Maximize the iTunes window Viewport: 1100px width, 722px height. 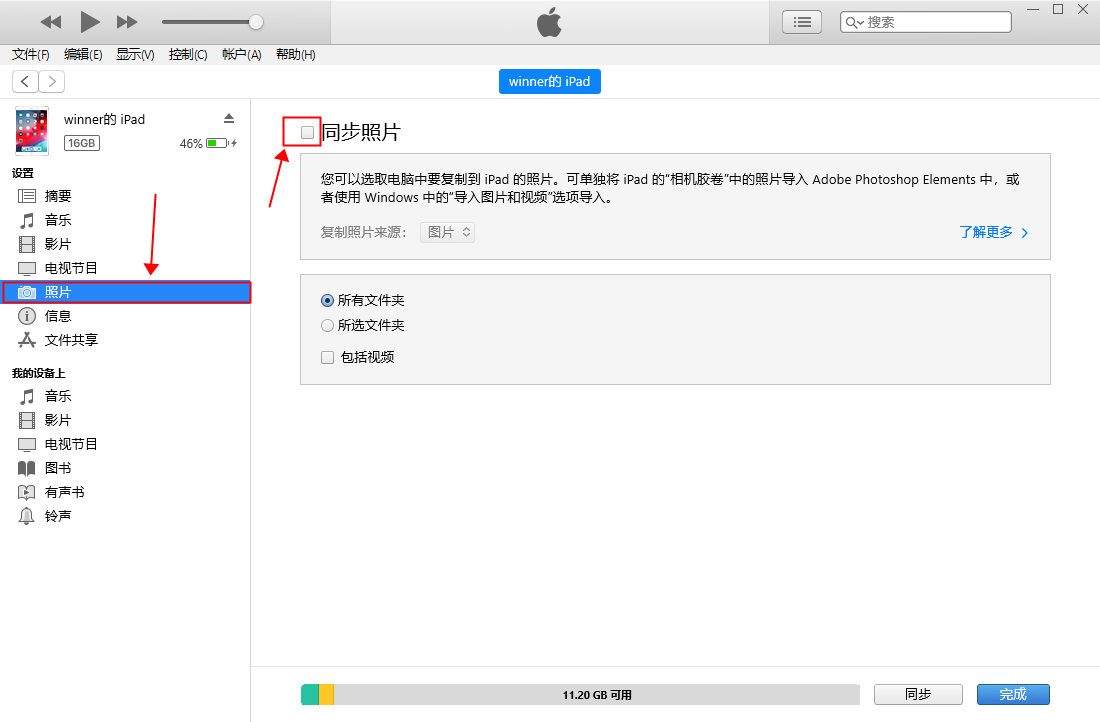tap(1058, 10)
